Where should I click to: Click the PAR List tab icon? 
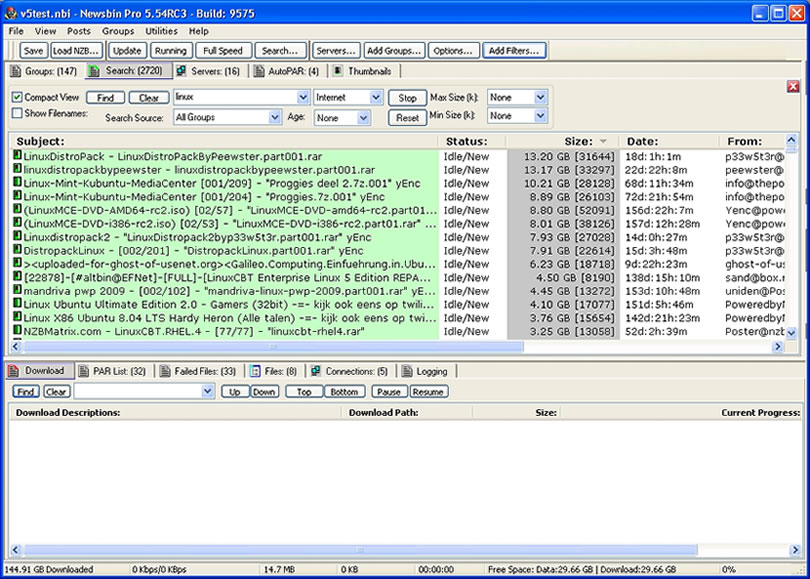tap(83, 371)
